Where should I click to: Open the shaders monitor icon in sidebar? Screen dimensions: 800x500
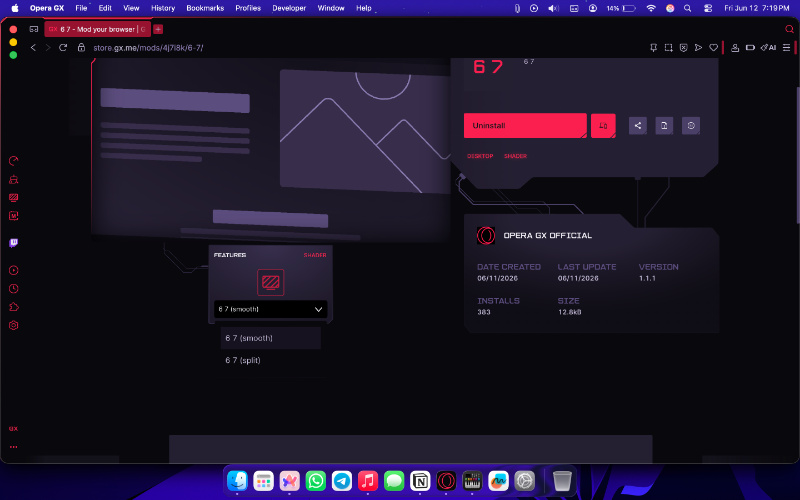click(14, 197)
